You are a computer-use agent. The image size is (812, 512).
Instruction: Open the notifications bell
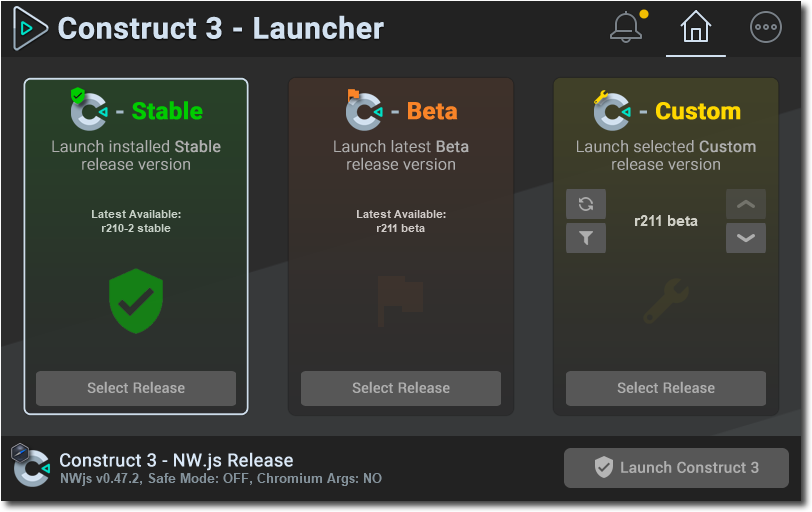(x=626, y=27)
